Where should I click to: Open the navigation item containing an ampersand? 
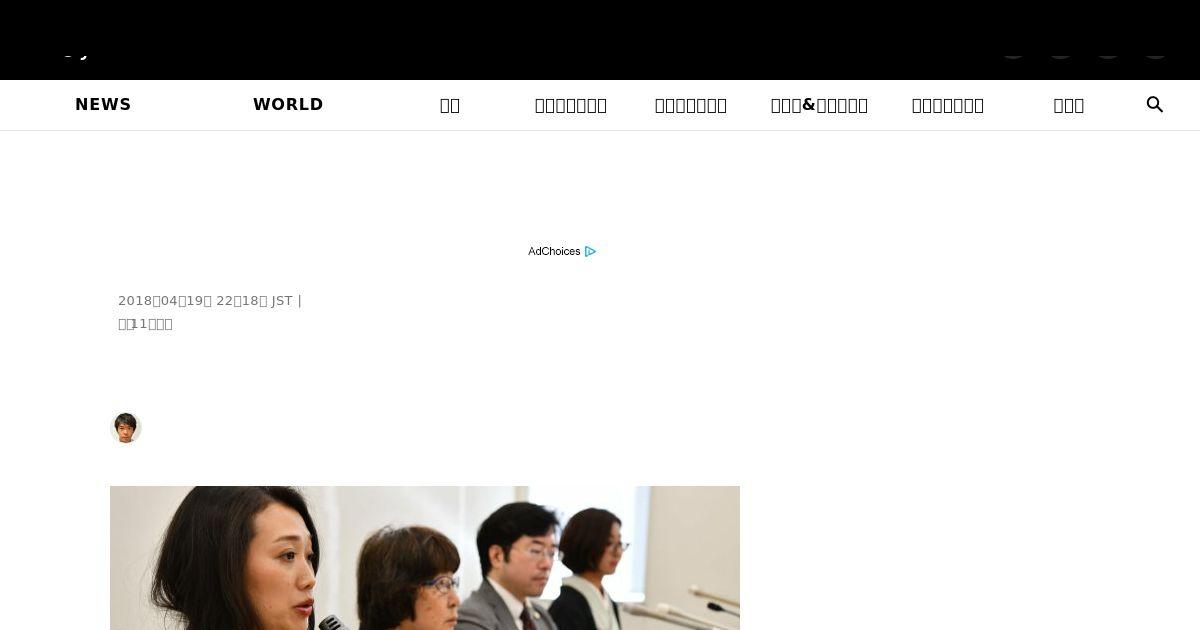pos(819,105)
